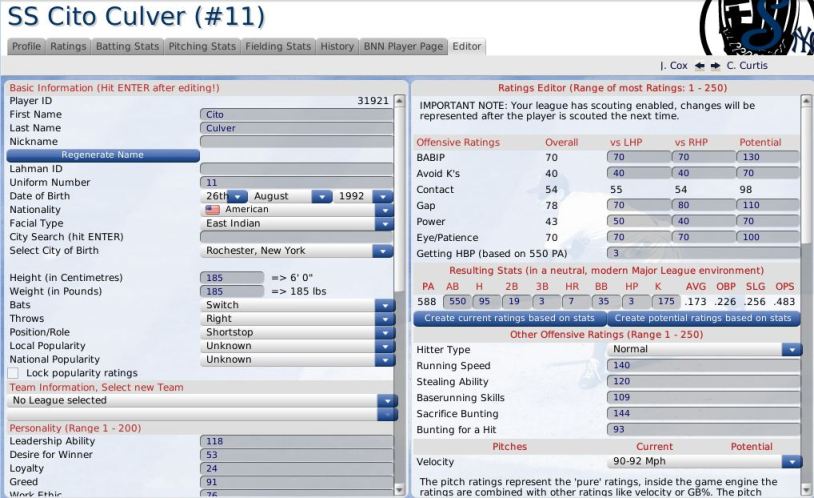Go to next player C. Curtis arrow

pyautogui.click(x=715, y=65)
